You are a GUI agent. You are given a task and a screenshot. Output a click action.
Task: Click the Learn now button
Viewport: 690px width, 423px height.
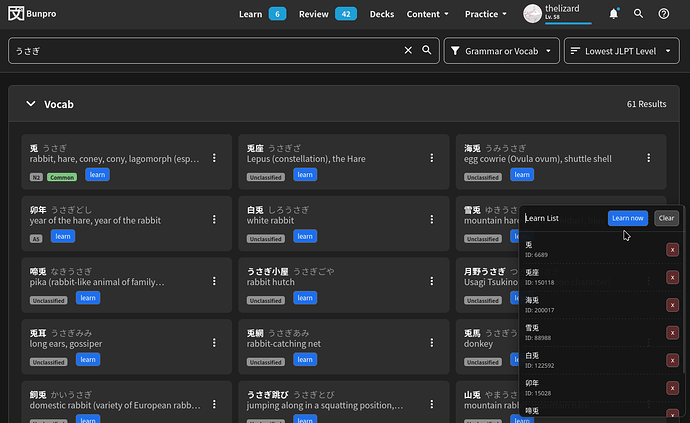628,218
